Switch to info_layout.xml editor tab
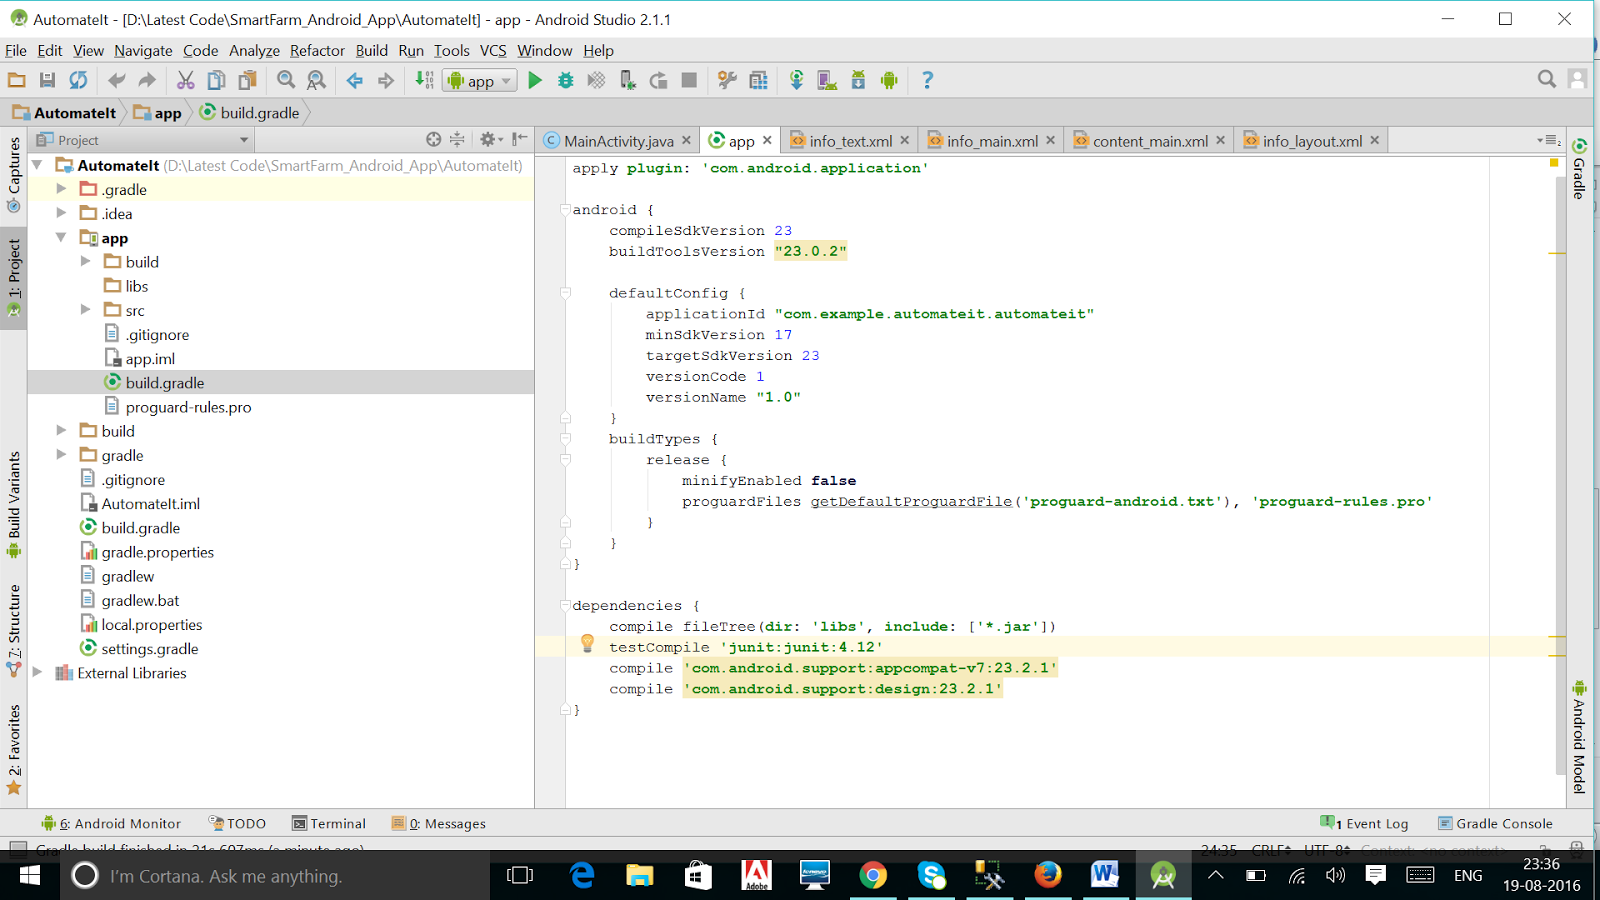Viewport: 1600px width, 900px height. (x=1311, y=141)
